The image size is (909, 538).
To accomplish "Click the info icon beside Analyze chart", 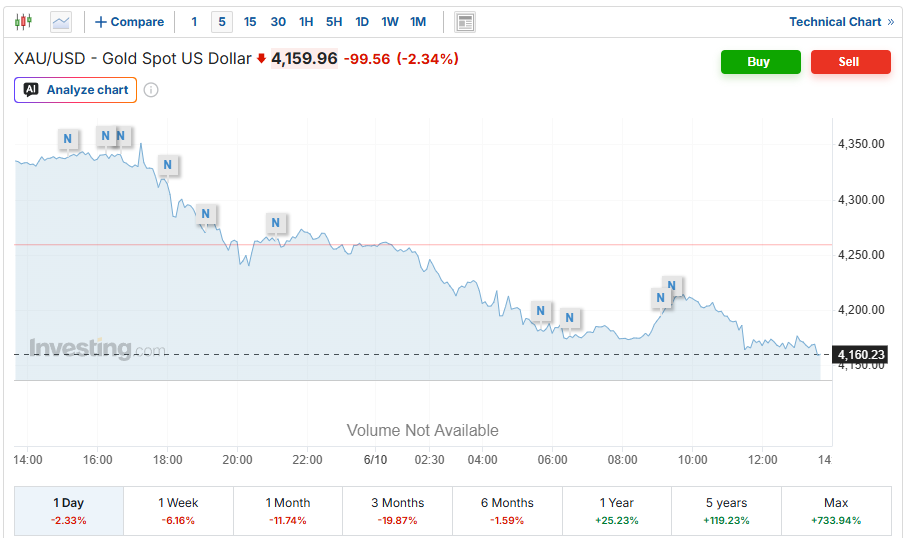I will (x=151, y=90).
